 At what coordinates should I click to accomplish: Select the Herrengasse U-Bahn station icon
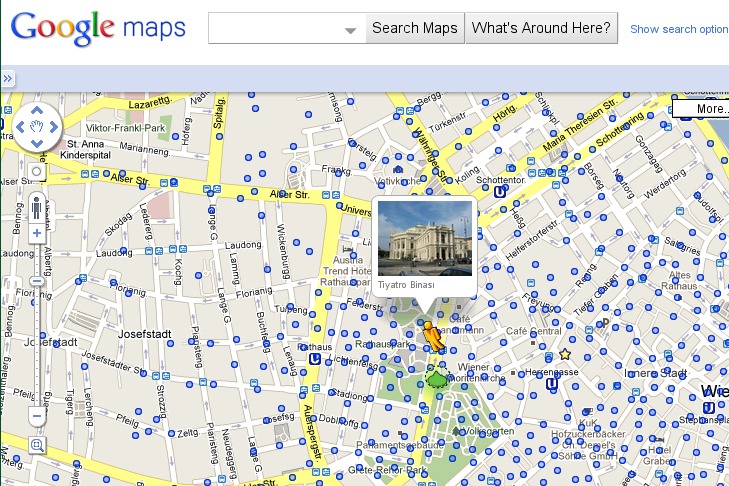click(x=551, y=383)
